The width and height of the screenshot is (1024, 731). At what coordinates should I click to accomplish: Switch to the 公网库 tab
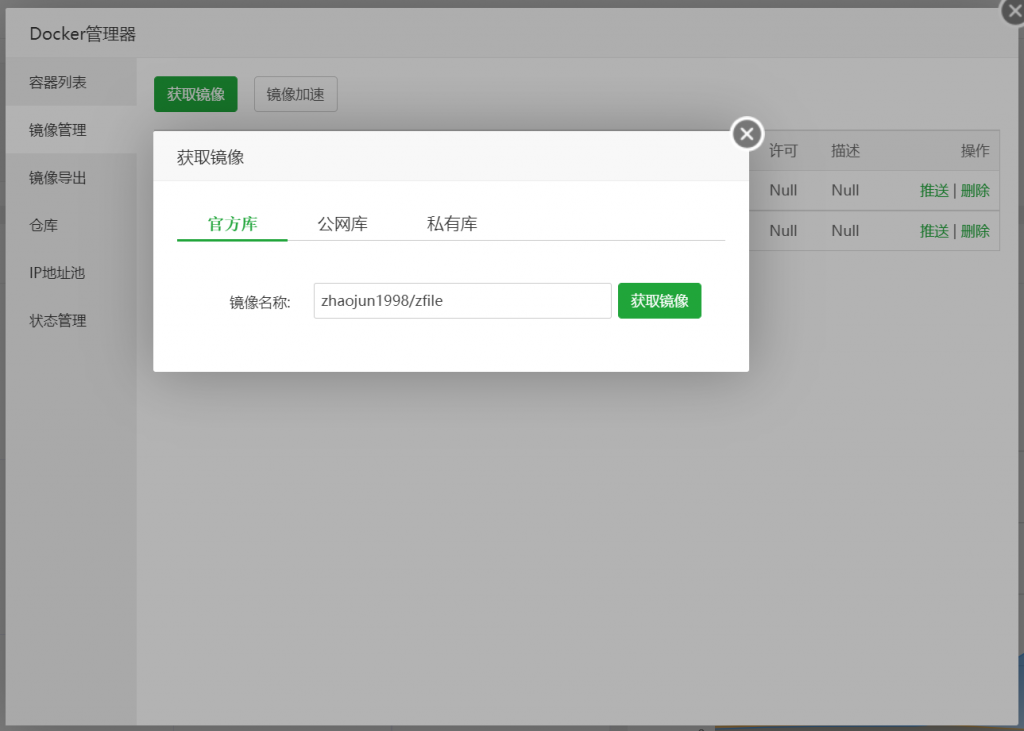(x=341, y=223)
